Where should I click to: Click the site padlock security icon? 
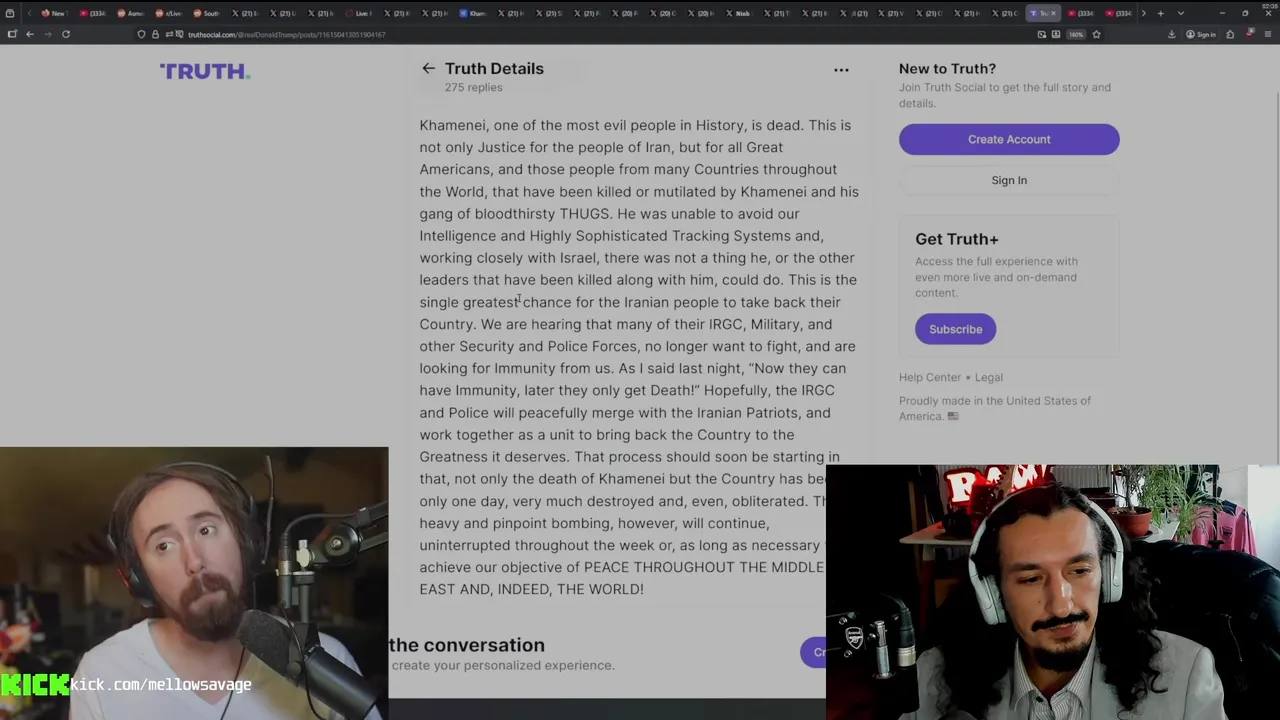coord(155,34)
